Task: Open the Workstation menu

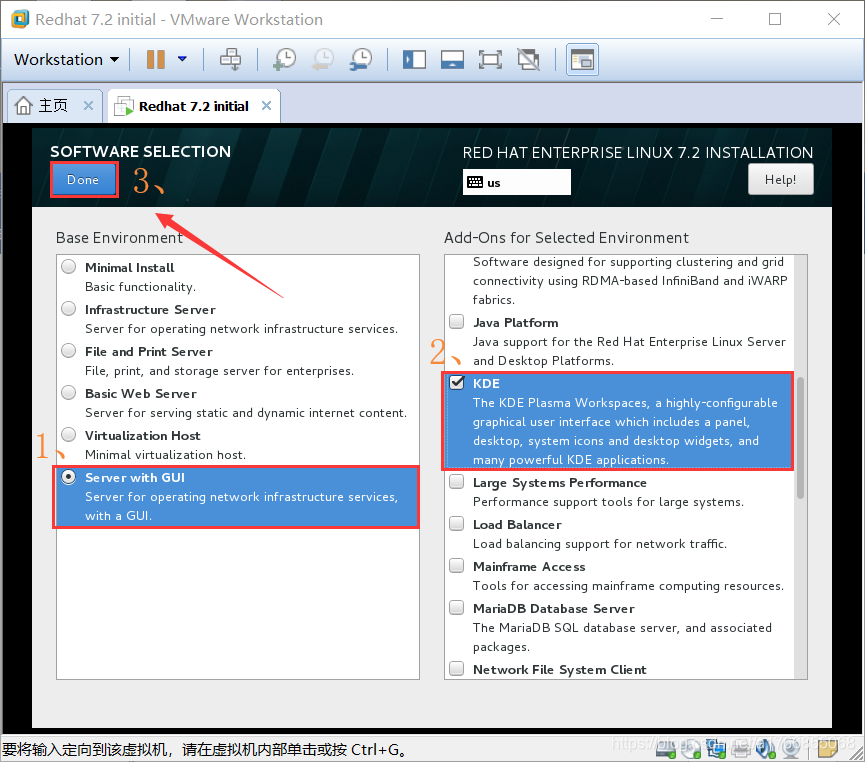Action: (66, 59)
